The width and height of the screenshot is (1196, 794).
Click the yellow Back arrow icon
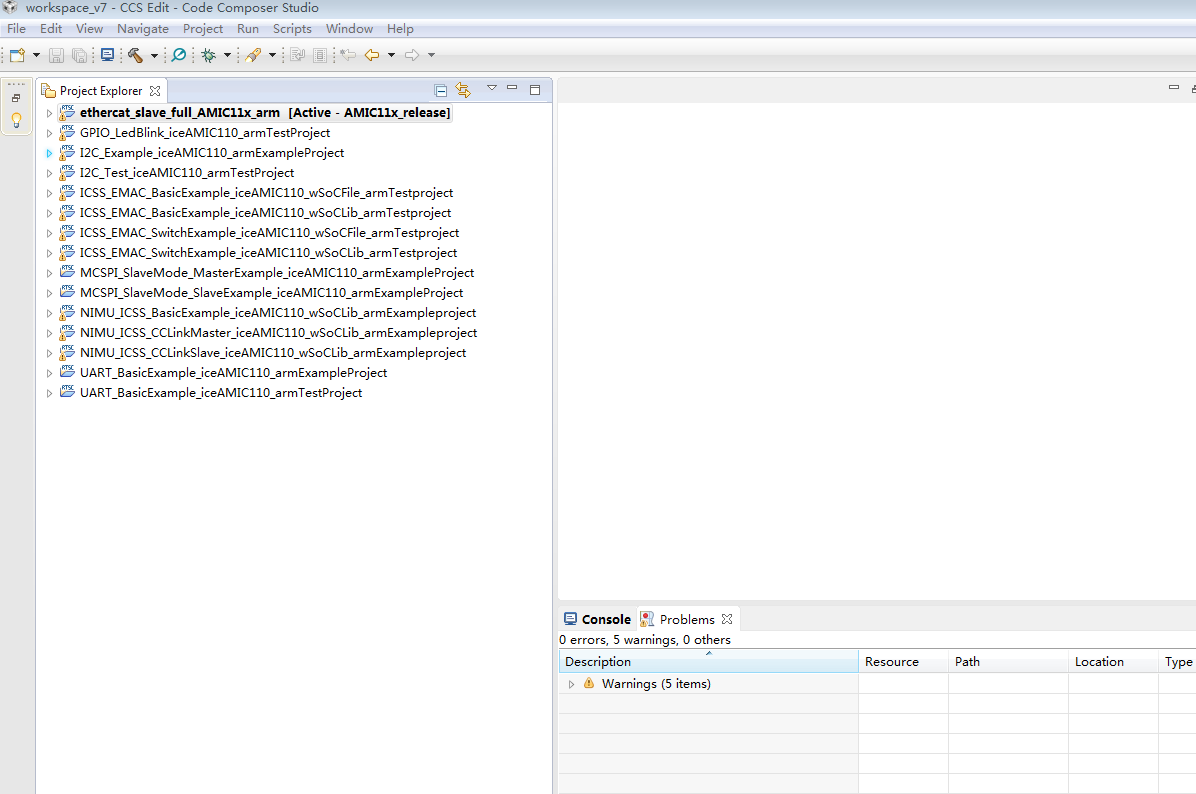pos(372,55)
